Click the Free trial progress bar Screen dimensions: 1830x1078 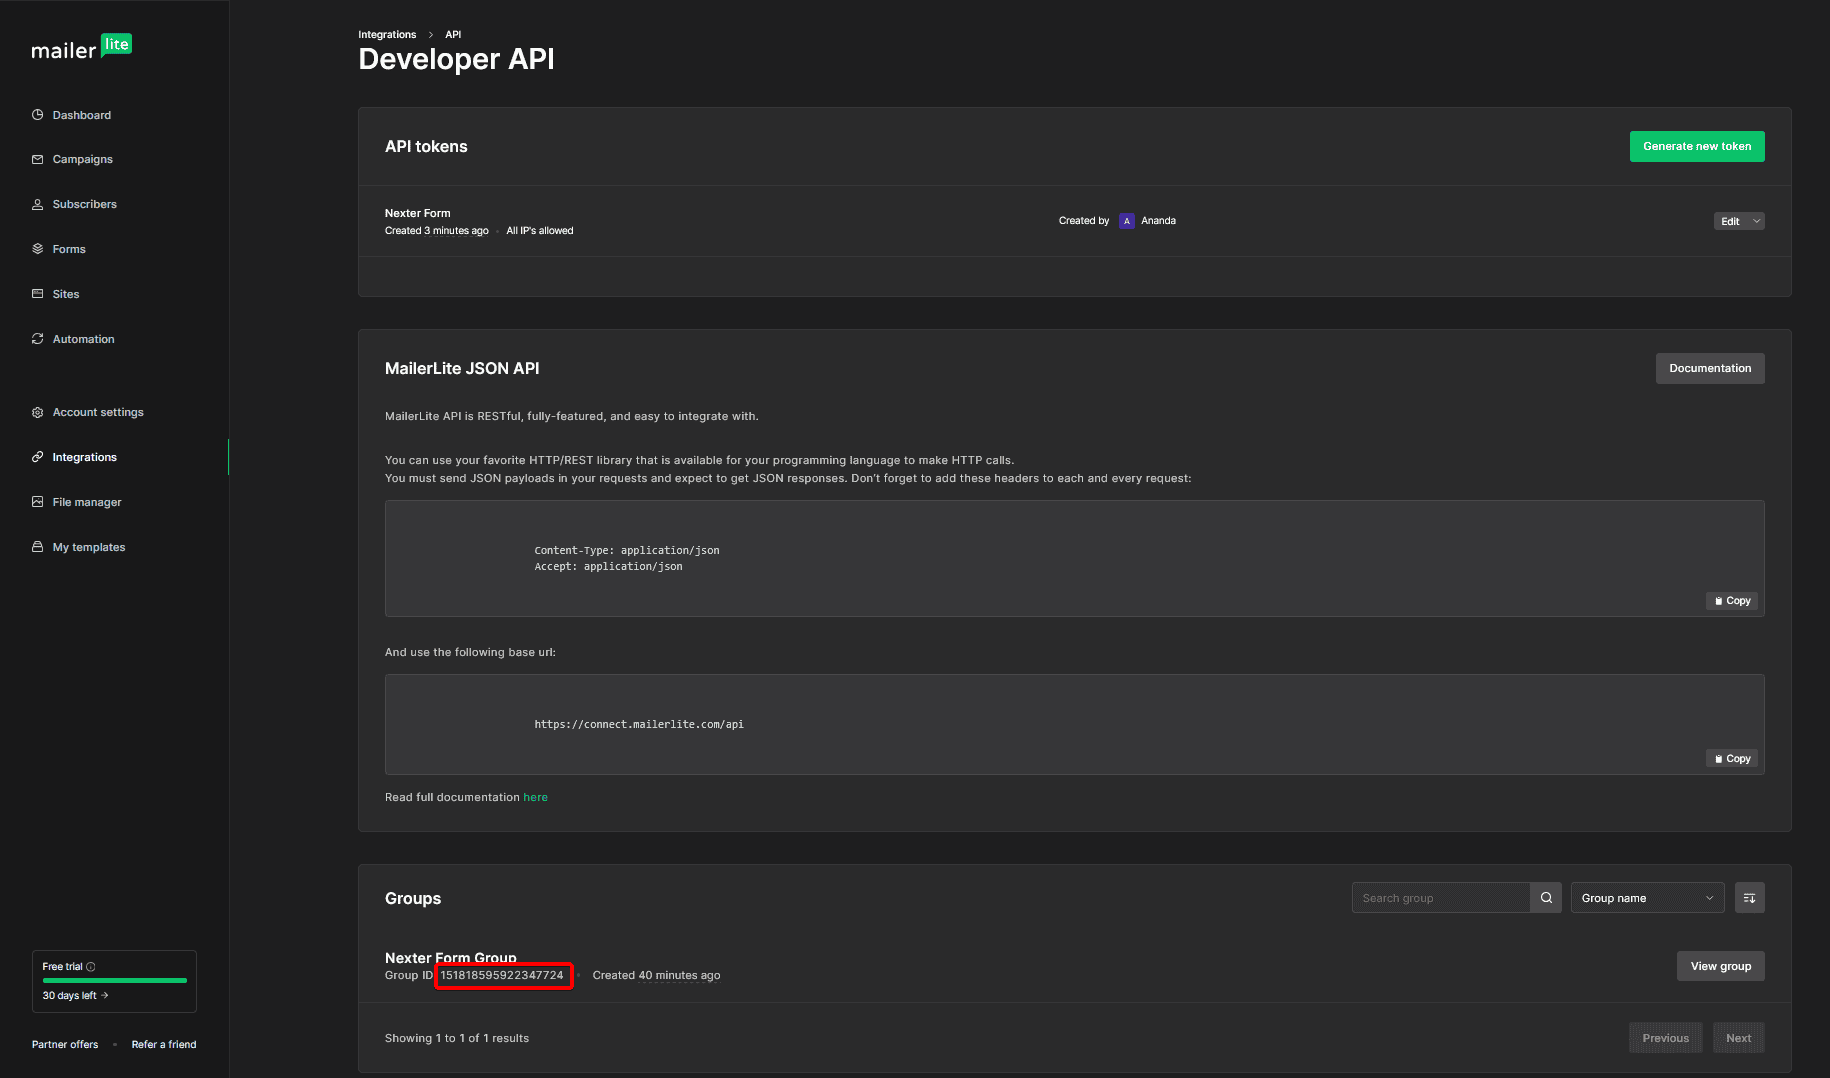(x=114, y=981)
